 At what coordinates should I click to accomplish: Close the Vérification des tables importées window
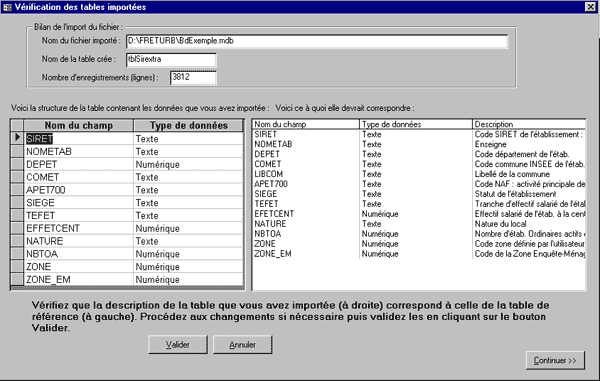click(x=590, y=7)
